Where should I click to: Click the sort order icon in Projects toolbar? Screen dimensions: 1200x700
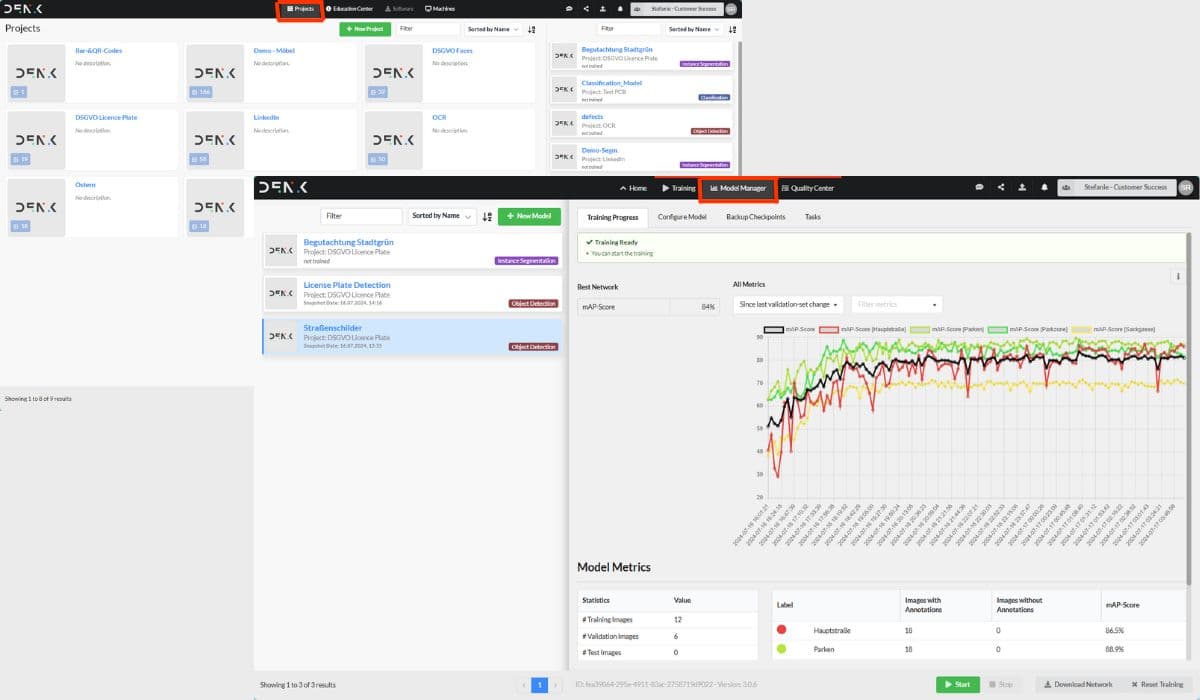[531, 30]
